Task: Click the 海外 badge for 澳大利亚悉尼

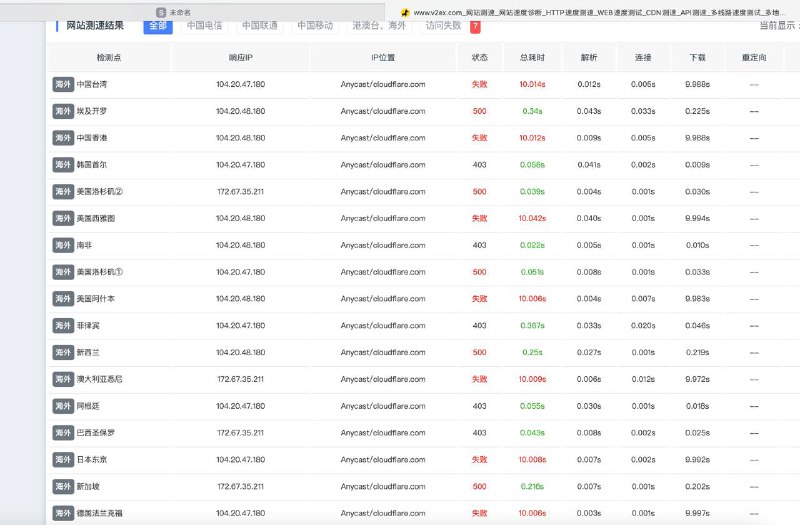Action: pos(63,379)
